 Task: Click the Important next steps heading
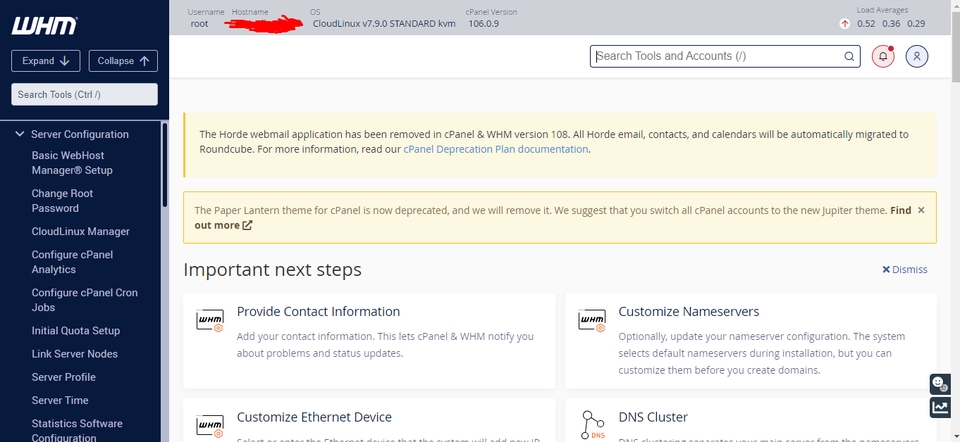coord(272,269)
